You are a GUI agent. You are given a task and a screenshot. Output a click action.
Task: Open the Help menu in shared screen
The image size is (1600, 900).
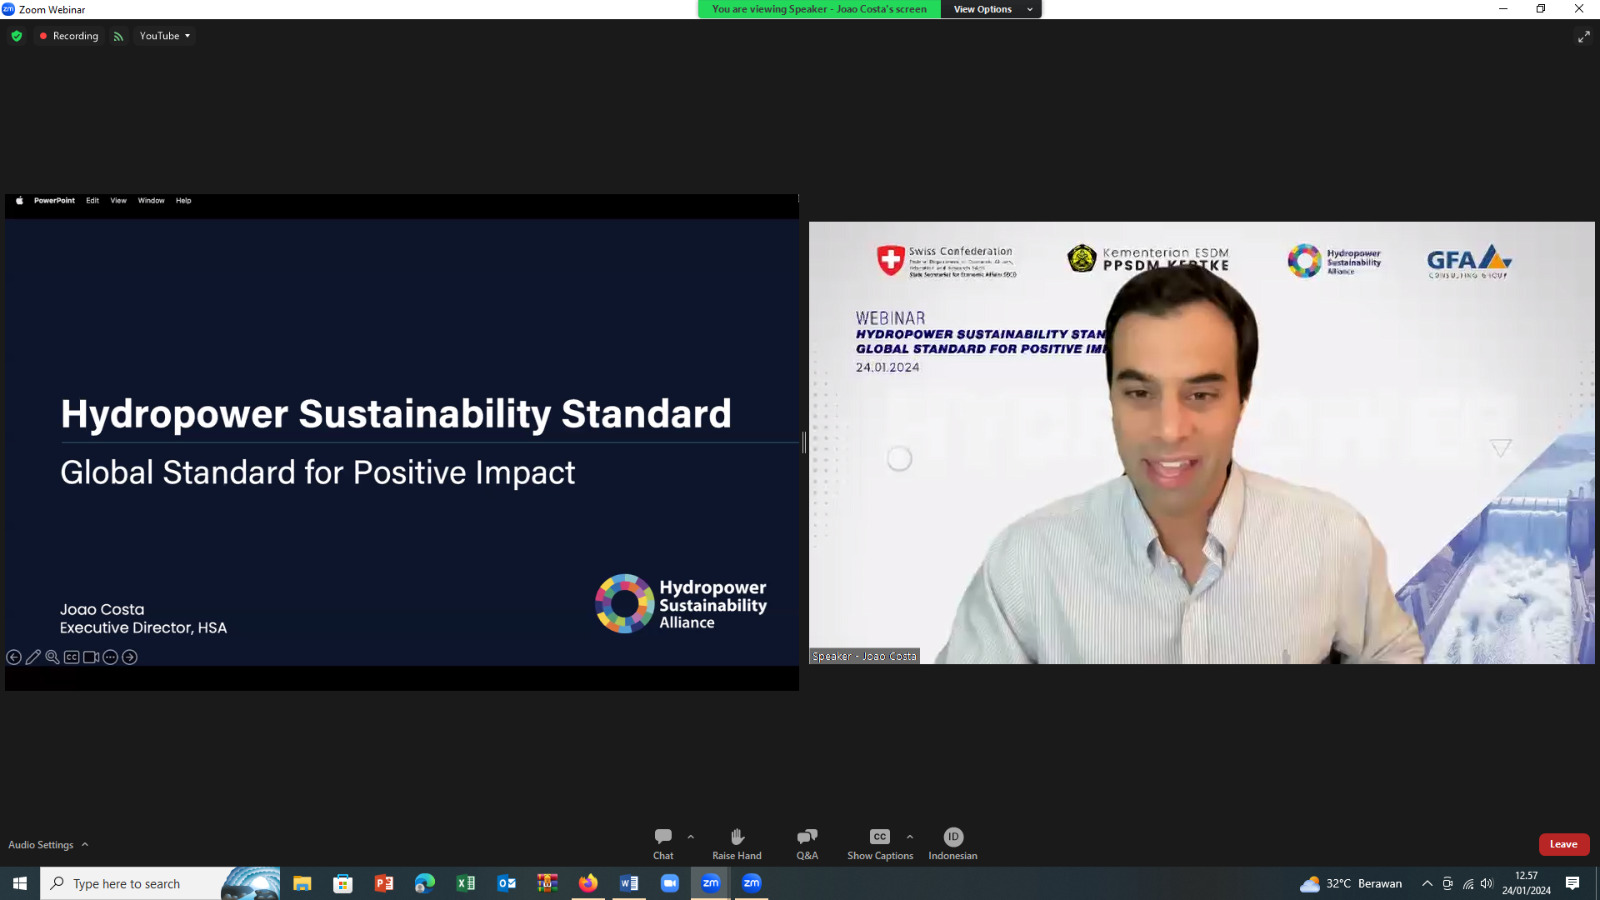point(184,201)
